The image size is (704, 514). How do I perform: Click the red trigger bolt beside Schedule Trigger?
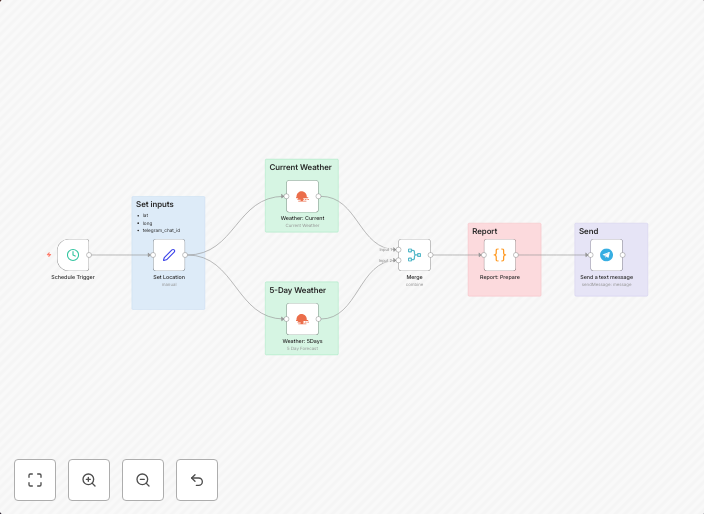(48, 255)
